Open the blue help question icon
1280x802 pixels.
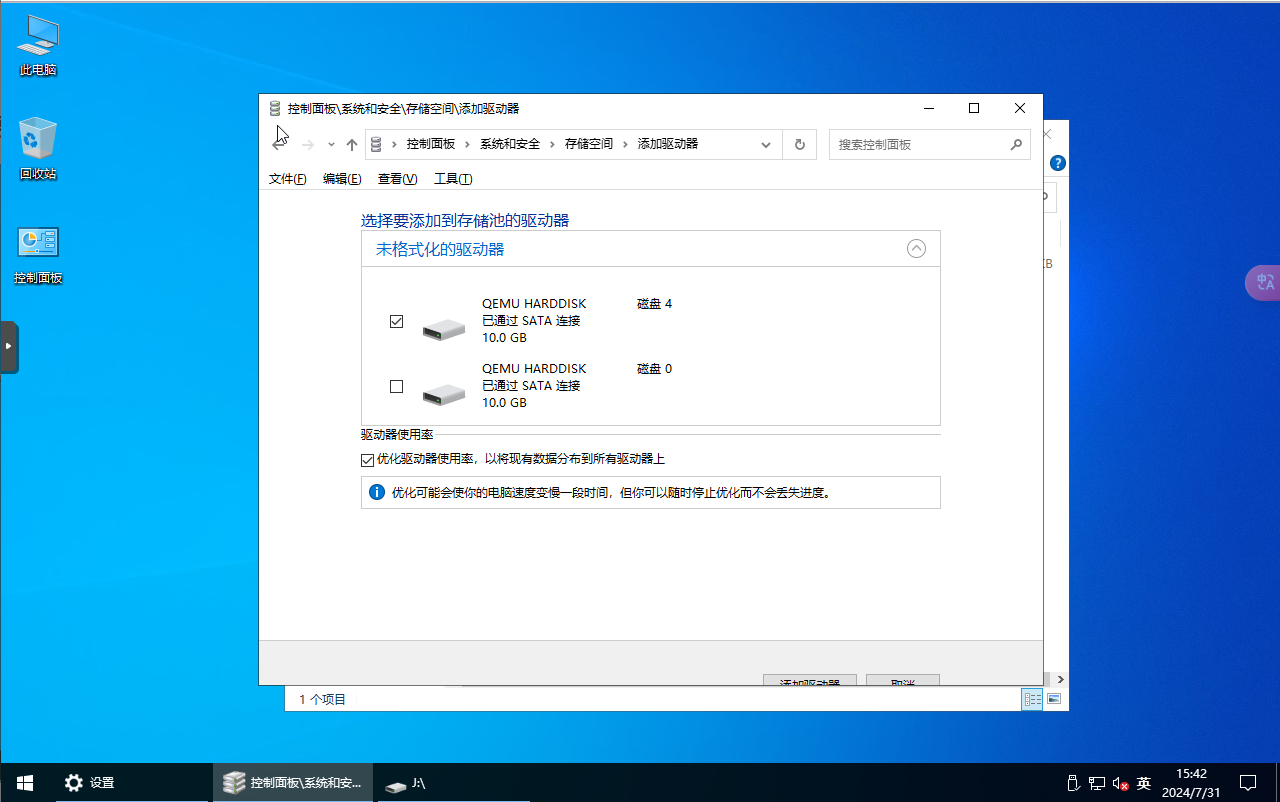(x=1057, y=163)
